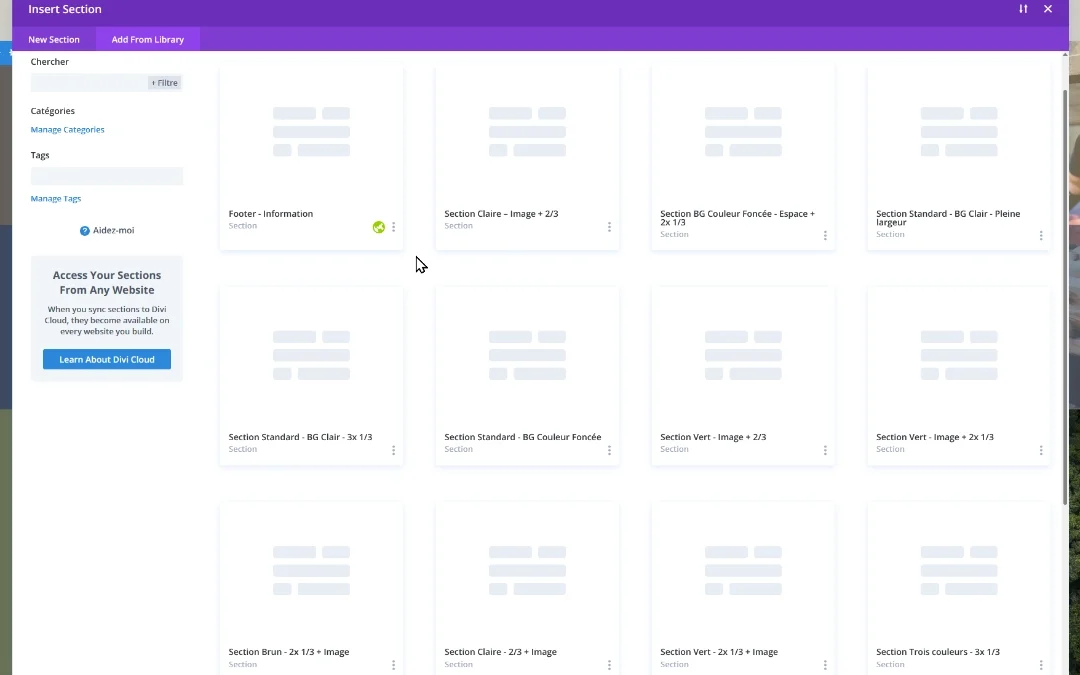Click the Tags input field
The width and height of the screenshot is (1080, 675).
pyautogui.click(x=107, y=176)
